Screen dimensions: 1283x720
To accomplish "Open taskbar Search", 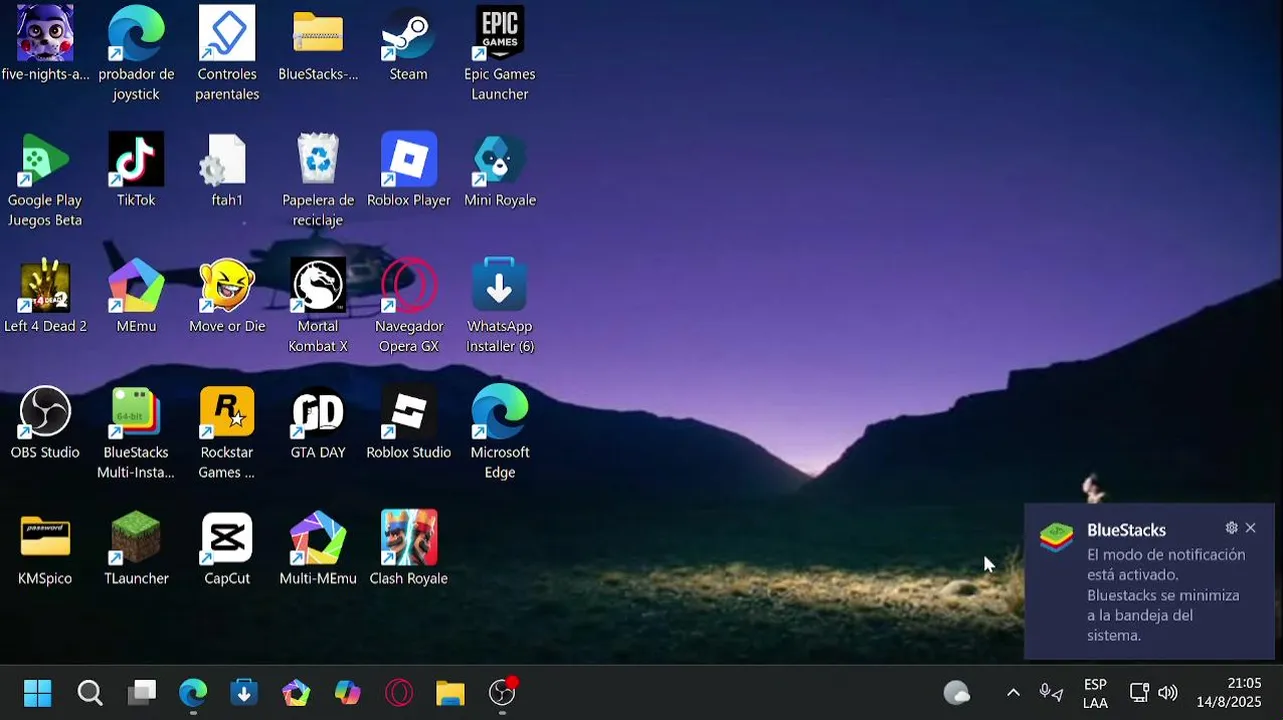I will 90,692.
